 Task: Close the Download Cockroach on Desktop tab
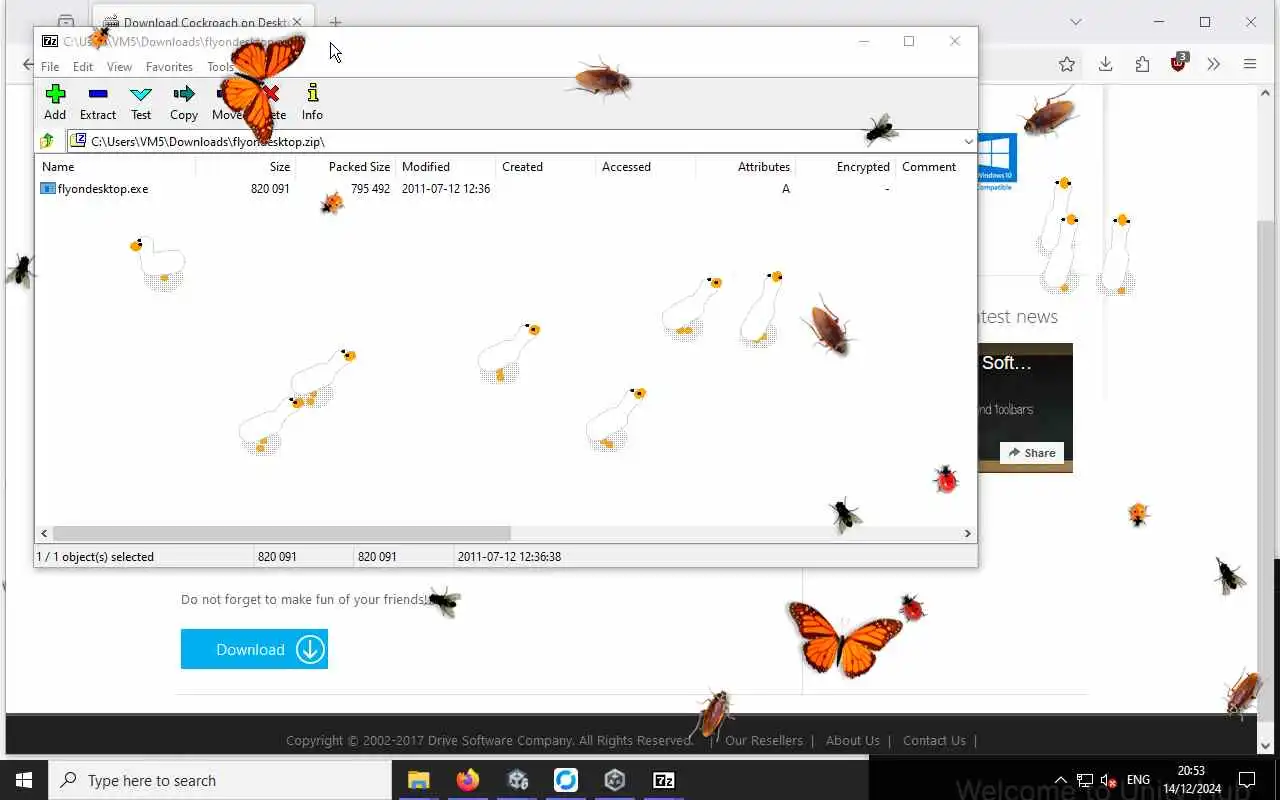coord(296,22)
